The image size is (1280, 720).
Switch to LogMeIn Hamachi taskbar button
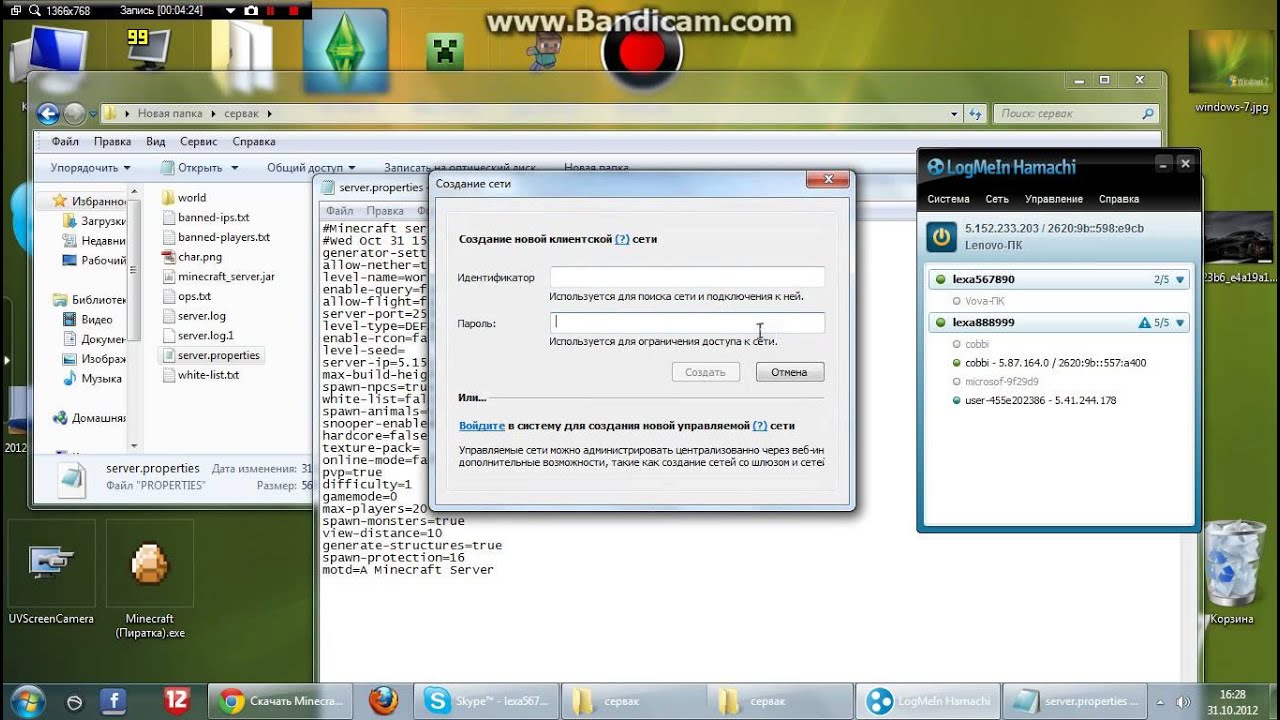[x=930, y=701]
